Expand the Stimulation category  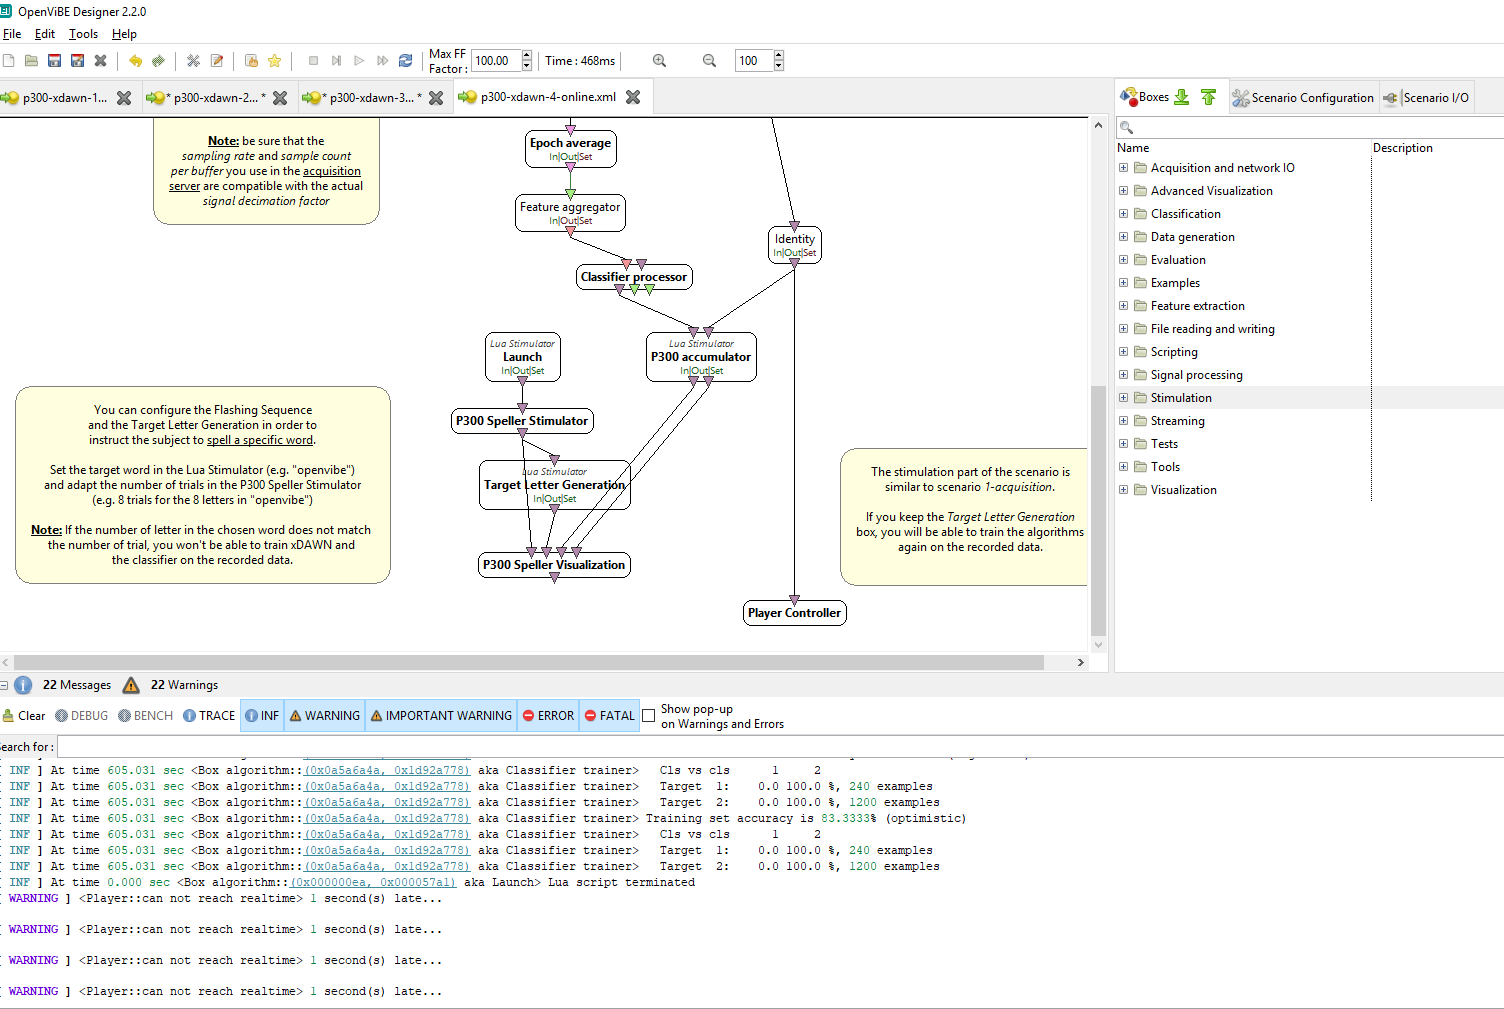(1123, 398)
